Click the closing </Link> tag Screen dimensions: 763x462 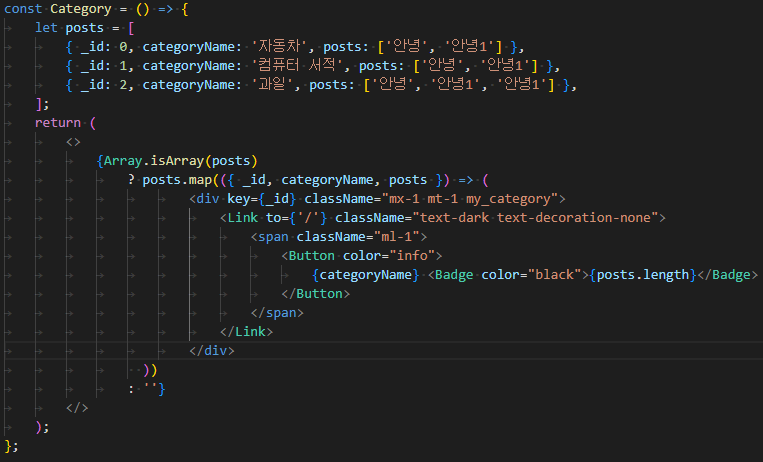(x=246, y=332)
